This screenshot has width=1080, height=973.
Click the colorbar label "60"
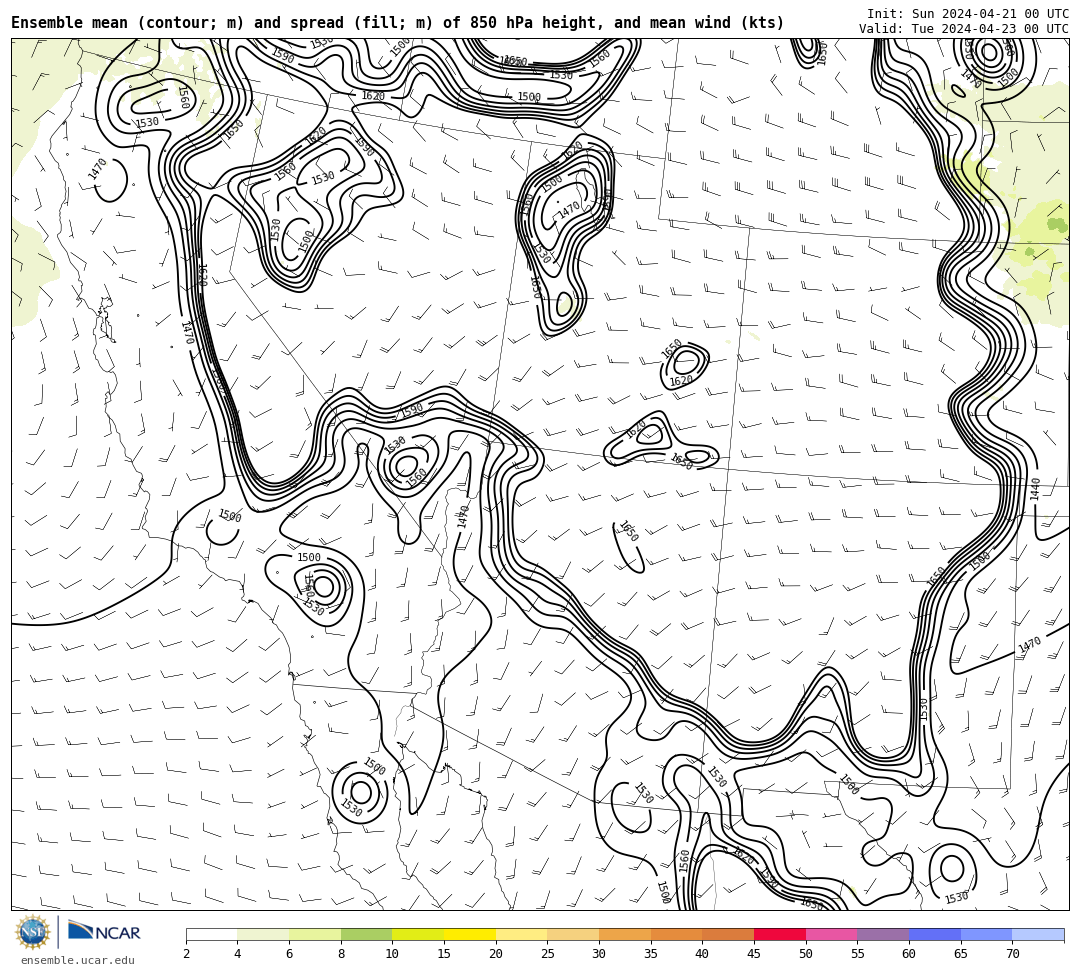pyautogui.click(x=909, y=954)
